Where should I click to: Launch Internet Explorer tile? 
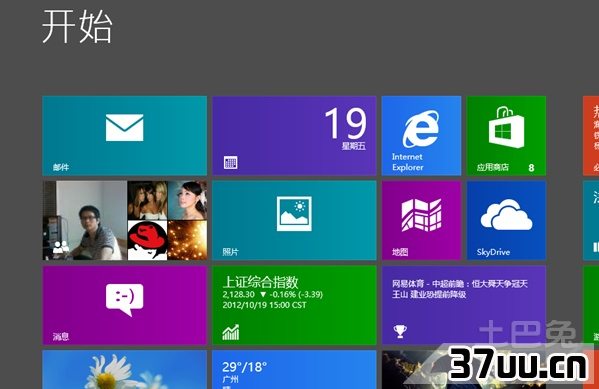coord(421,136)
